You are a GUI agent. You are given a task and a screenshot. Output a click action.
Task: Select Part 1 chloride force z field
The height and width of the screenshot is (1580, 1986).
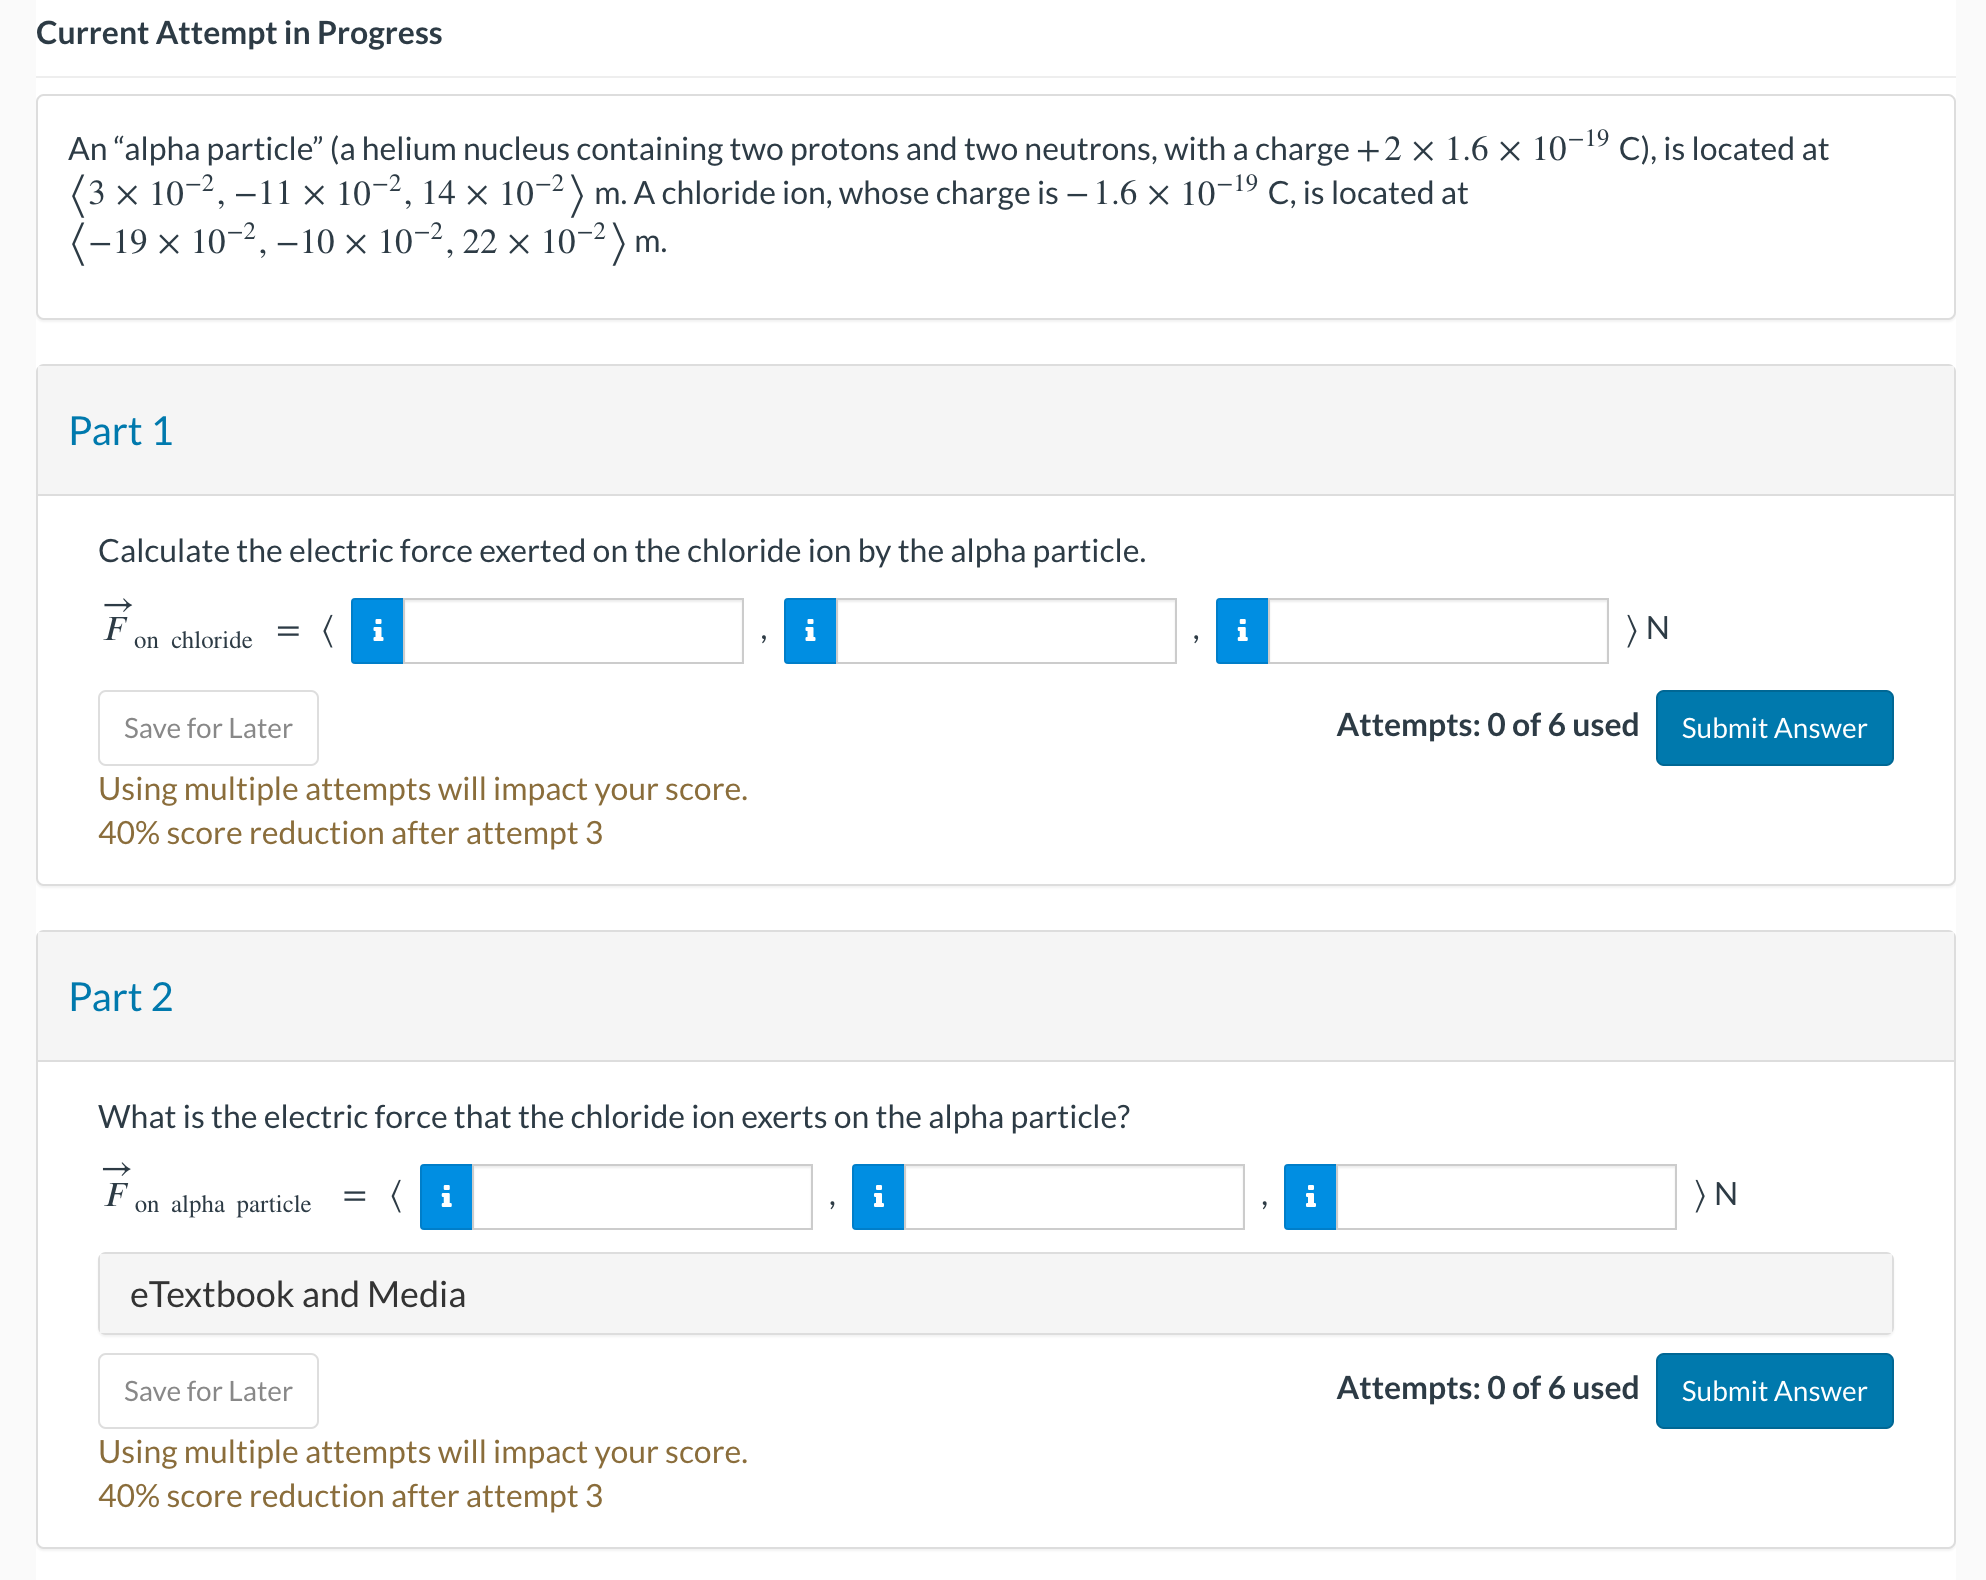pos(1437,631)
